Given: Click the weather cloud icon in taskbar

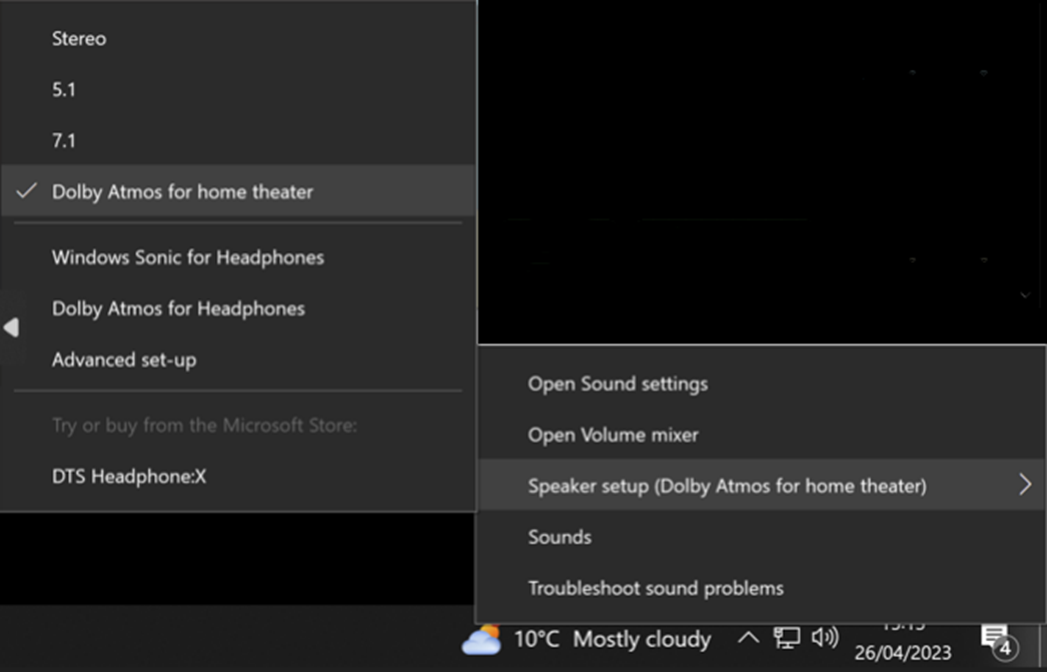Looking at the screenshot, I should click(x=482, y=639).
